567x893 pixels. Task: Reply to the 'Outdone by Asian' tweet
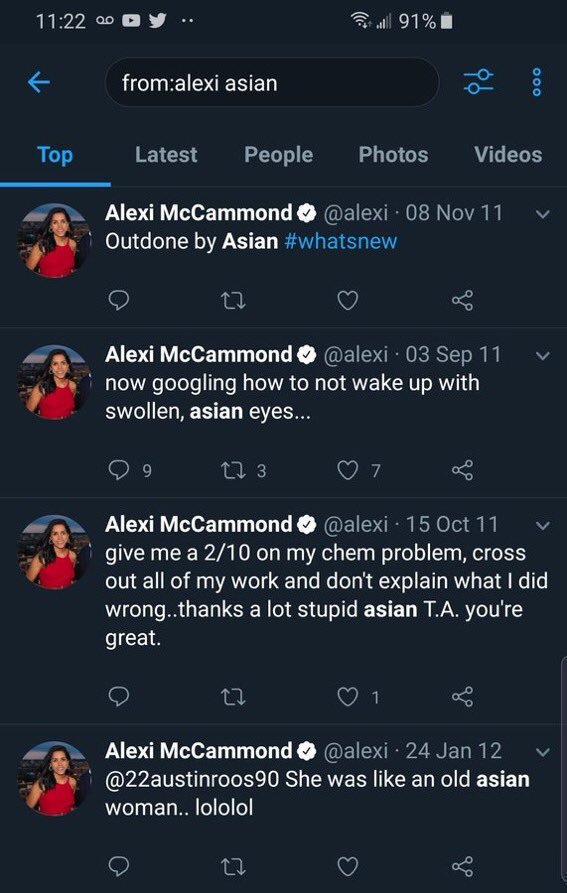pos(118,300)
